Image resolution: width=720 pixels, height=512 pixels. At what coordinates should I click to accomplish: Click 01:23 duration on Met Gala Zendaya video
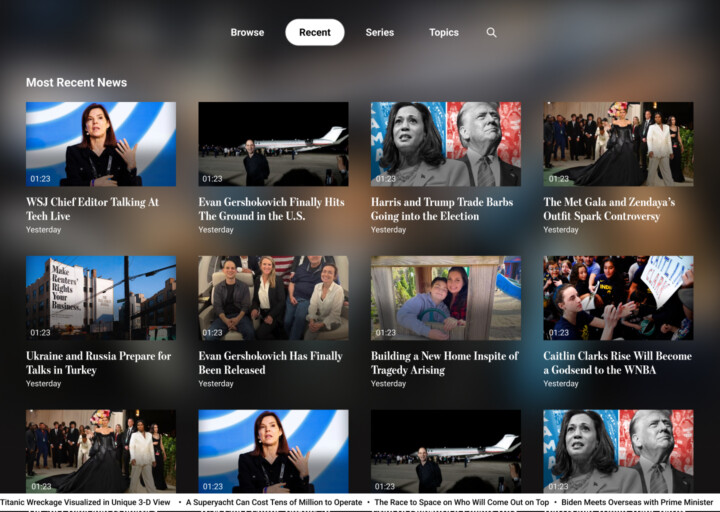tap(559, 179)
